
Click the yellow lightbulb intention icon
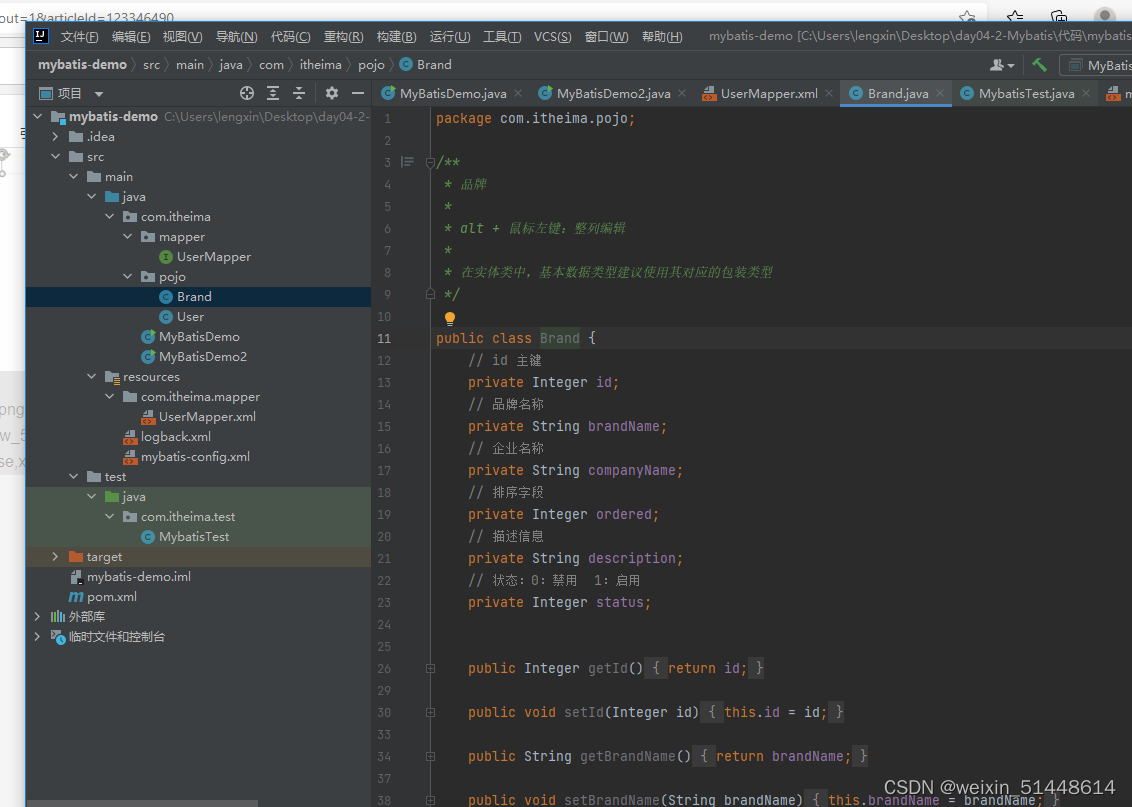click(450, 318)
